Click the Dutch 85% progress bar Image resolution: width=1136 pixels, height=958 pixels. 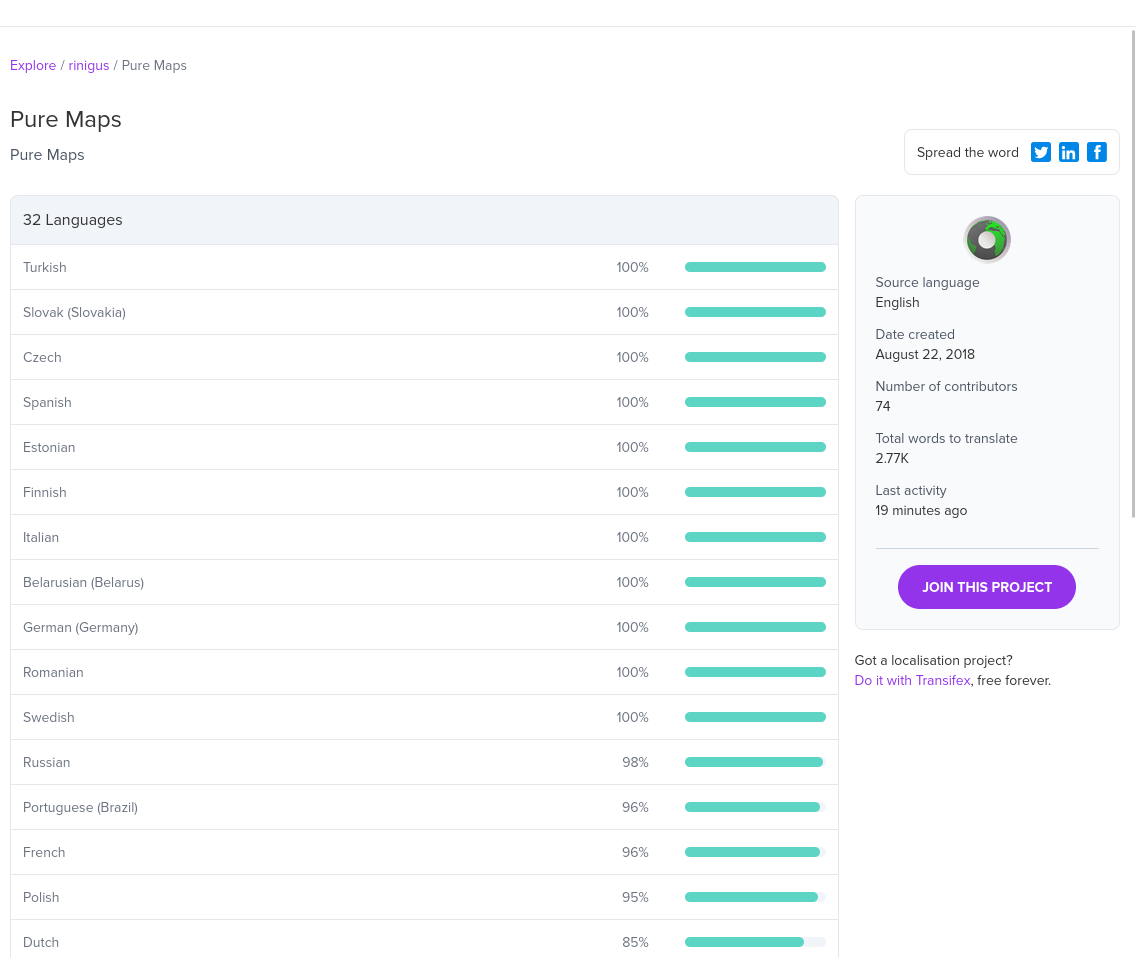[x=755, y=942]
